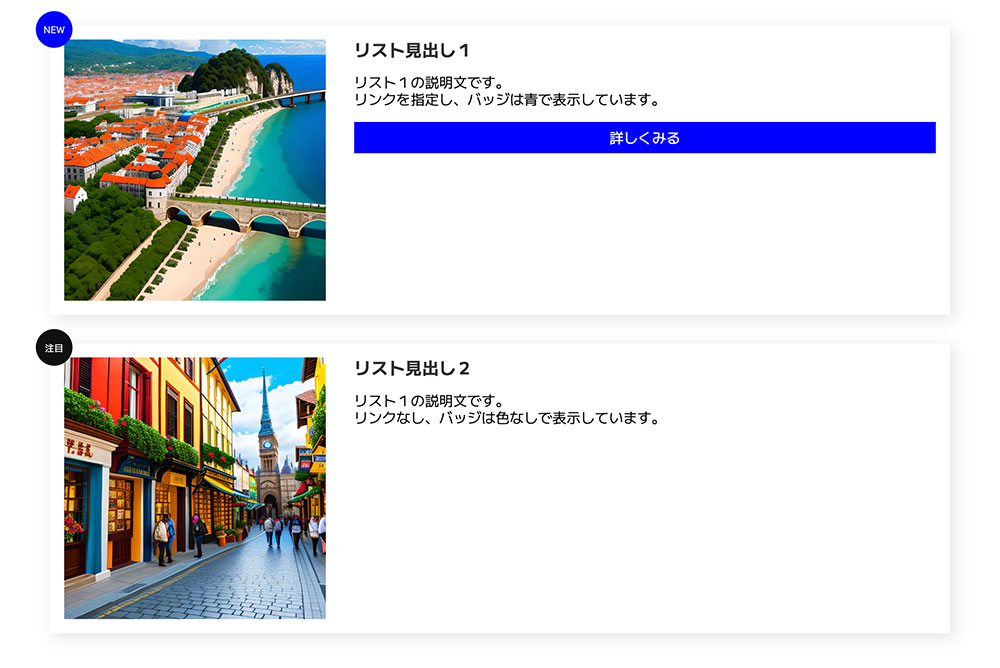Click text リンクを指定し、バッジは青で表示しています。

[507, 100]
